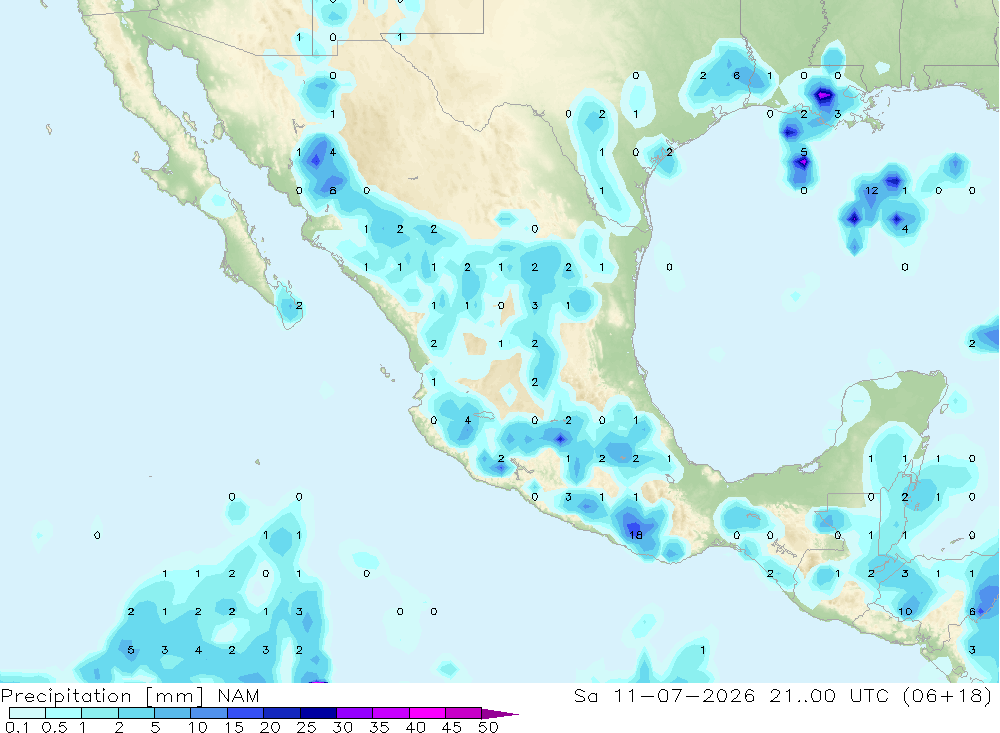Select the 35–40 mm legend color box
This screenshot has height=733, width=1000.
coord(391,713)
